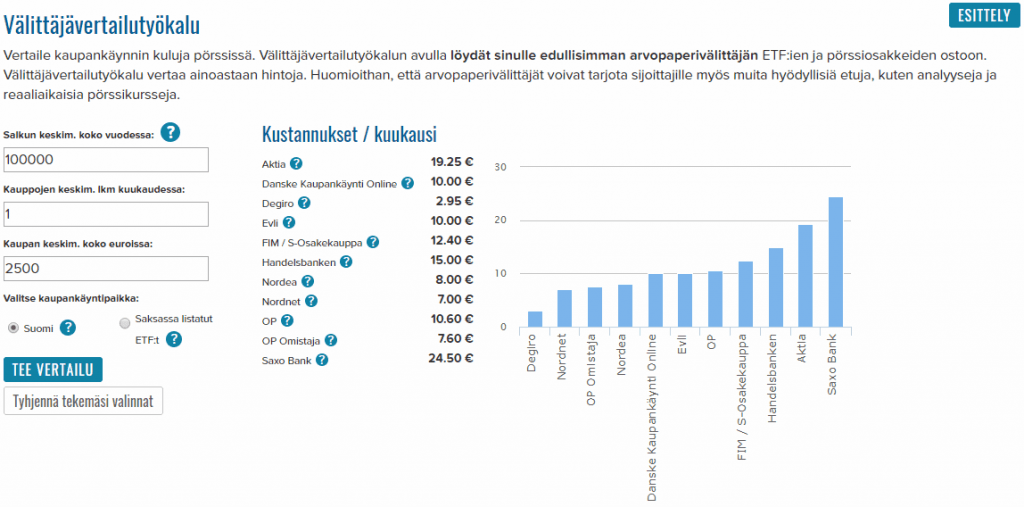Click the help icon beside OP broker row
Viewport: 1024px width, 507px height.
[287, 321]
